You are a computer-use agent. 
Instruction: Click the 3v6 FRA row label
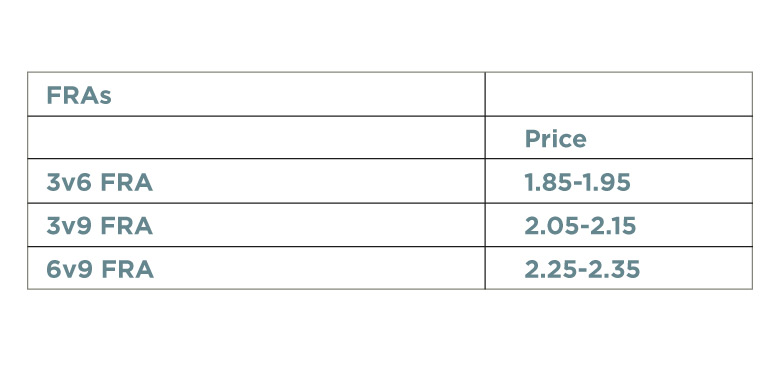coord(99,182)
